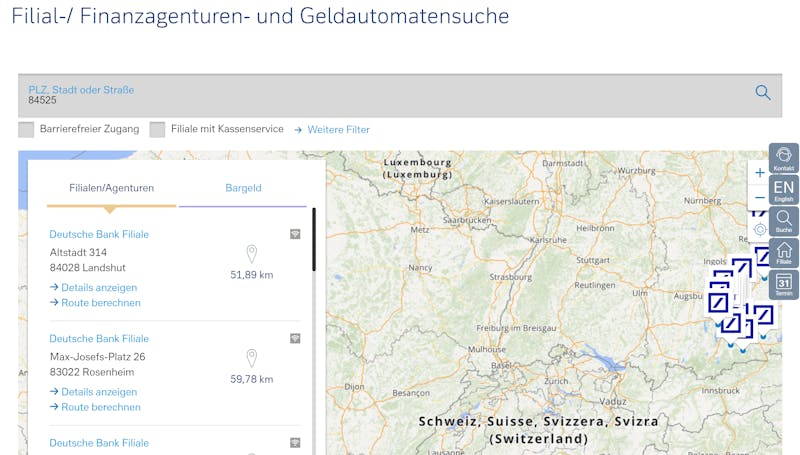
Task: Open the third Deutsche Bank Filiale link
Action: tap(99, 443)
